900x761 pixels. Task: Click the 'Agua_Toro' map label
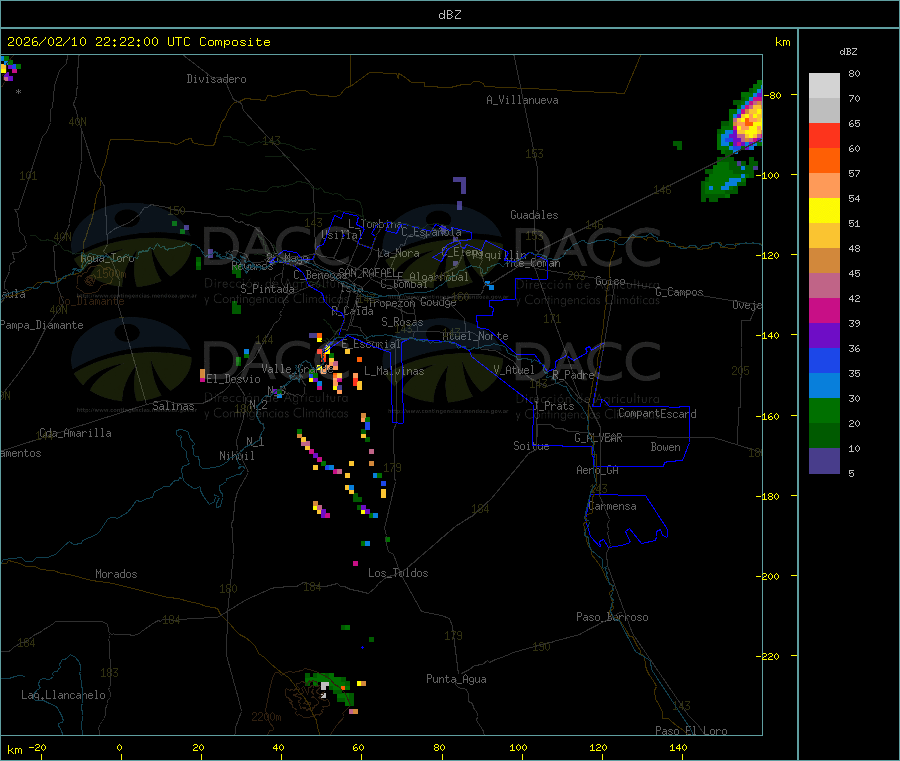tap(107, 258)
